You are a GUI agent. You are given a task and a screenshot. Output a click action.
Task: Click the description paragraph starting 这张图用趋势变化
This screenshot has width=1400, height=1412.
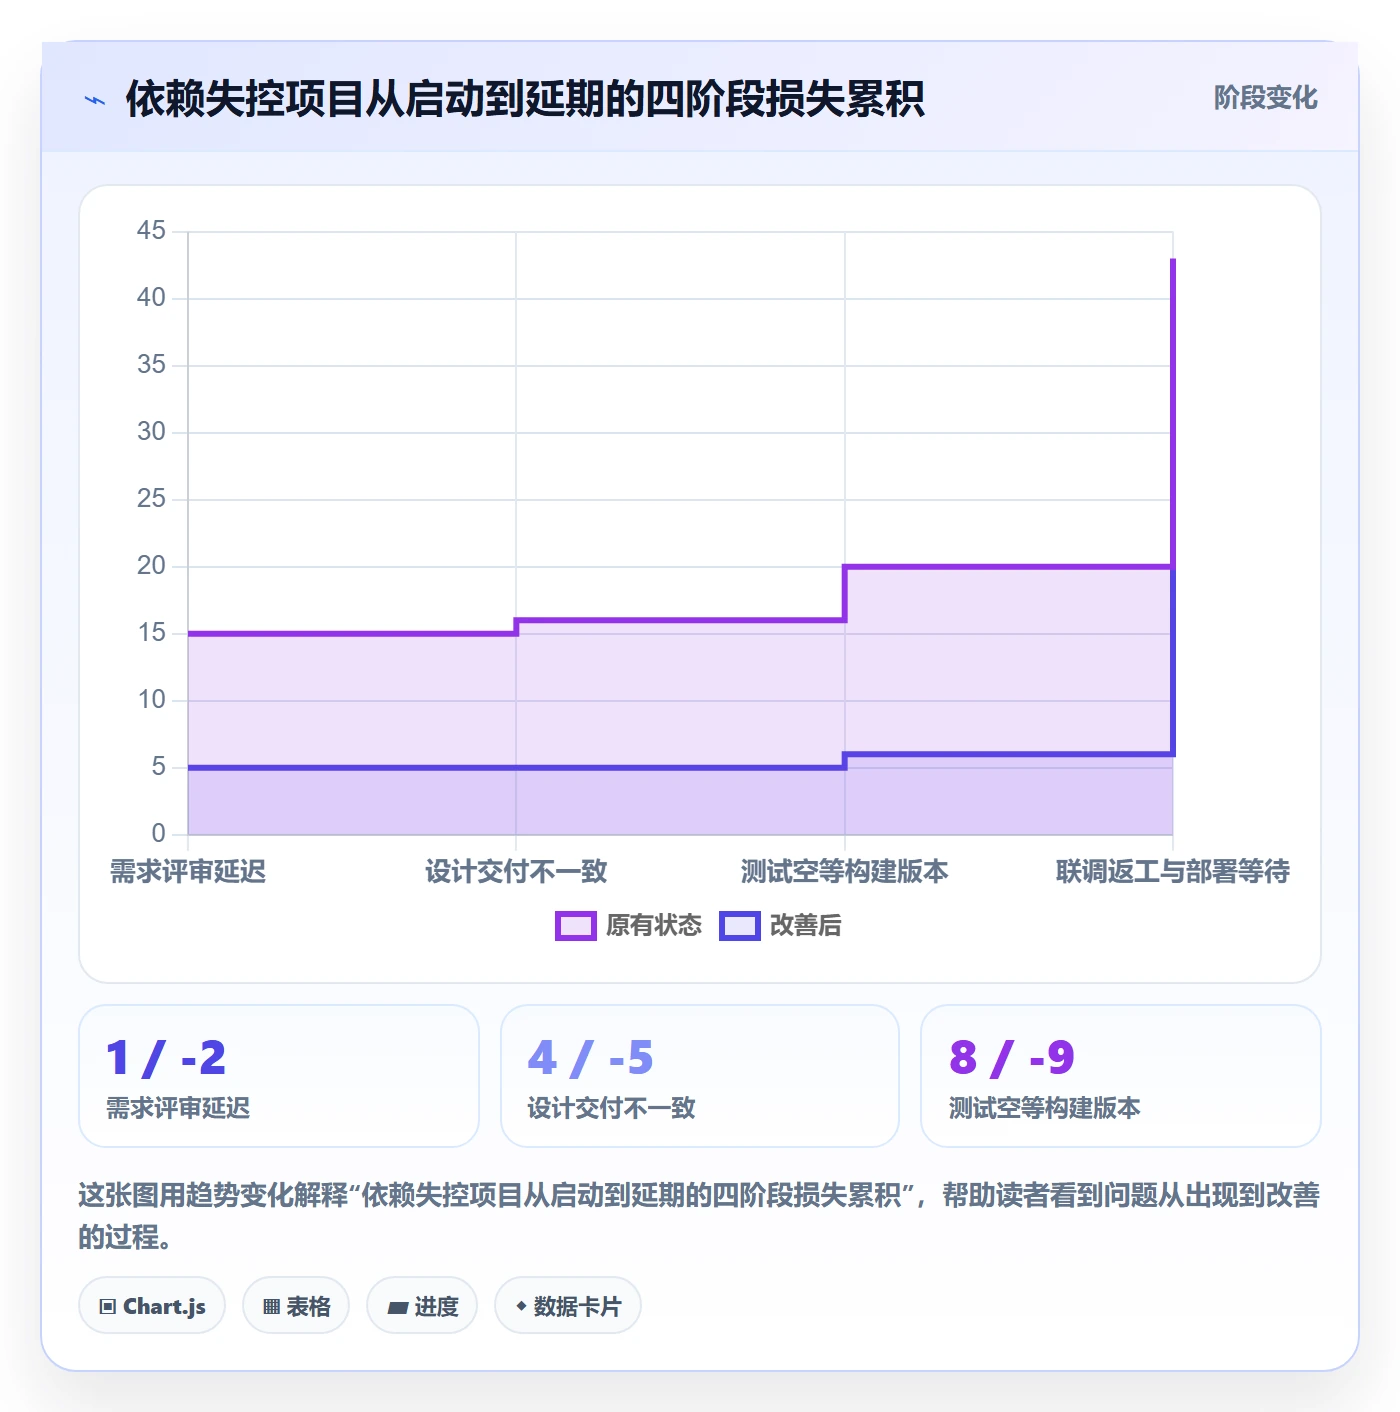pyautogui.click(x=699, y=1216)
